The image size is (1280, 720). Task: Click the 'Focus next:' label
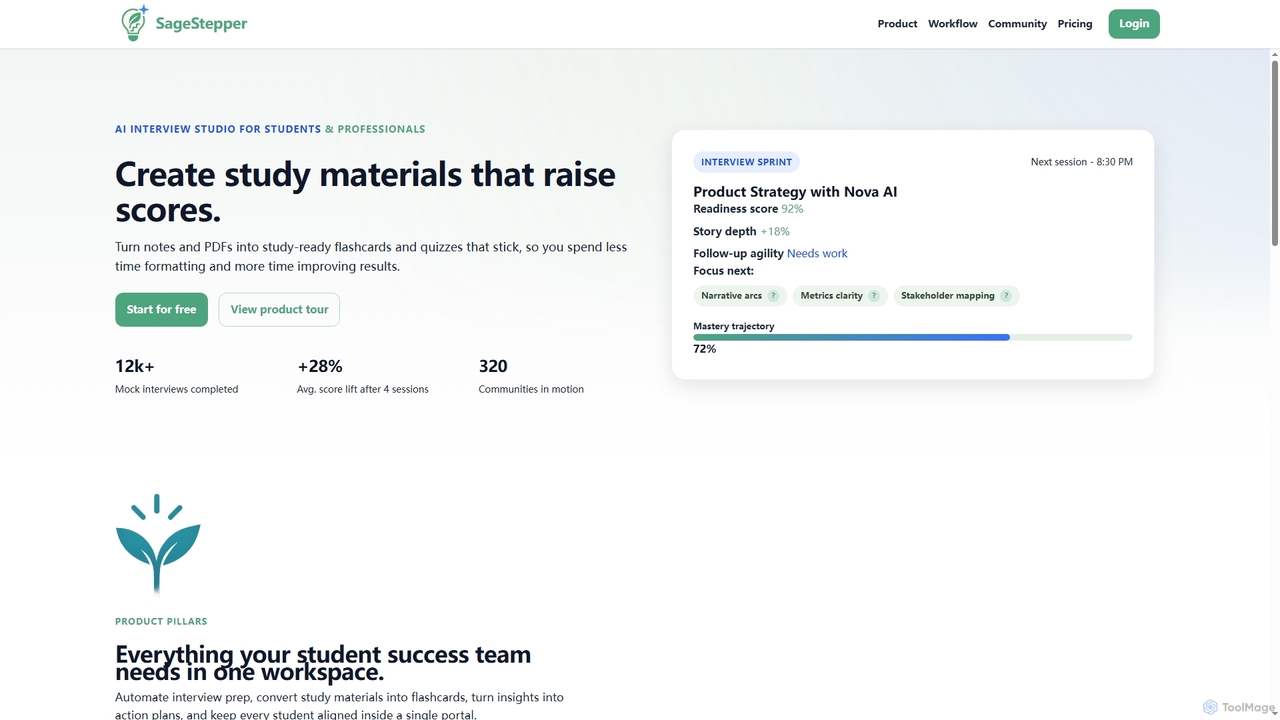(x=723, y=271)
